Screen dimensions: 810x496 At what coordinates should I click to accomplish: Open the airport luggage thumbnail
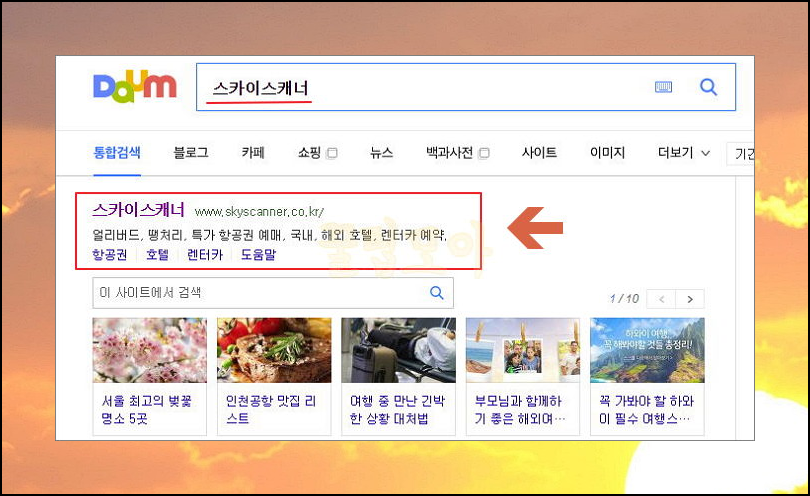399,350
